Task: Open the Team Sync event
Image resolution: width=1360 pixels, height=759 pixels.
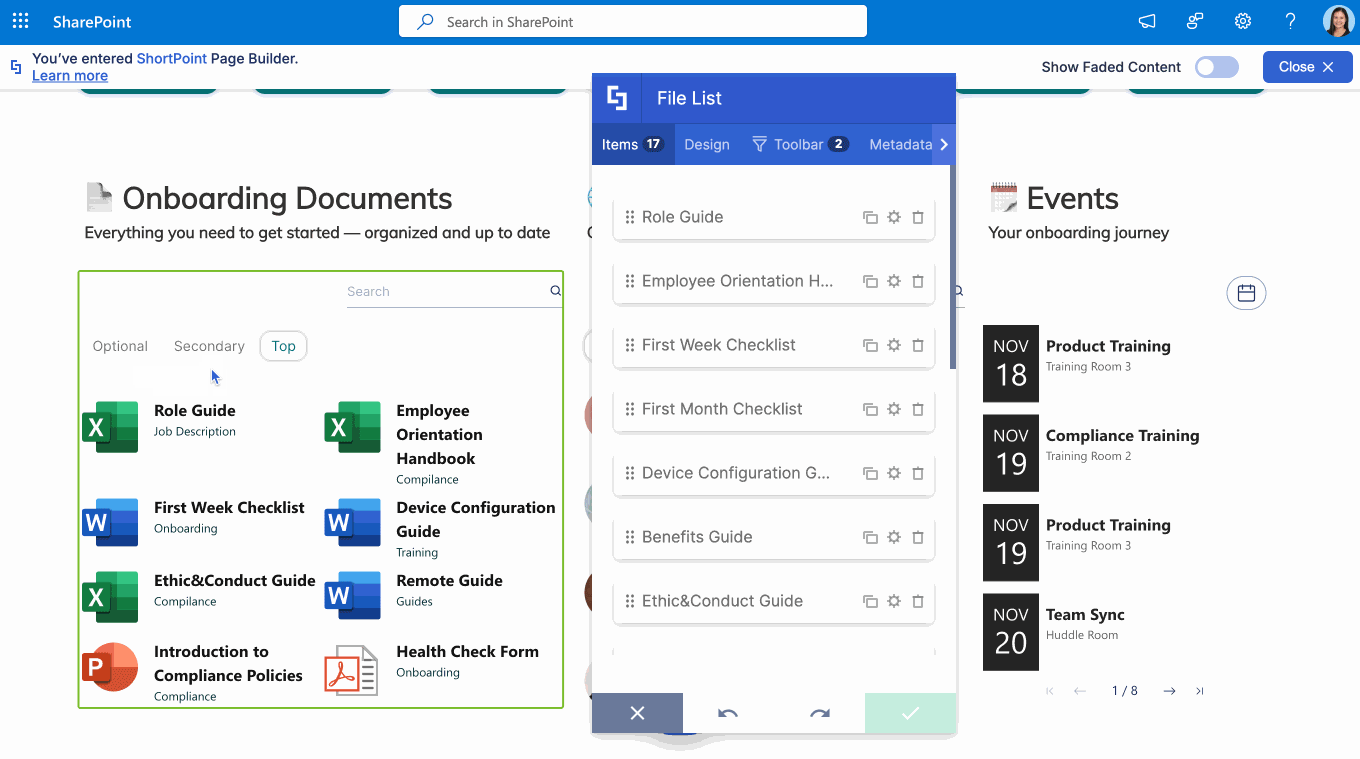Action: tap(1085, 615)
